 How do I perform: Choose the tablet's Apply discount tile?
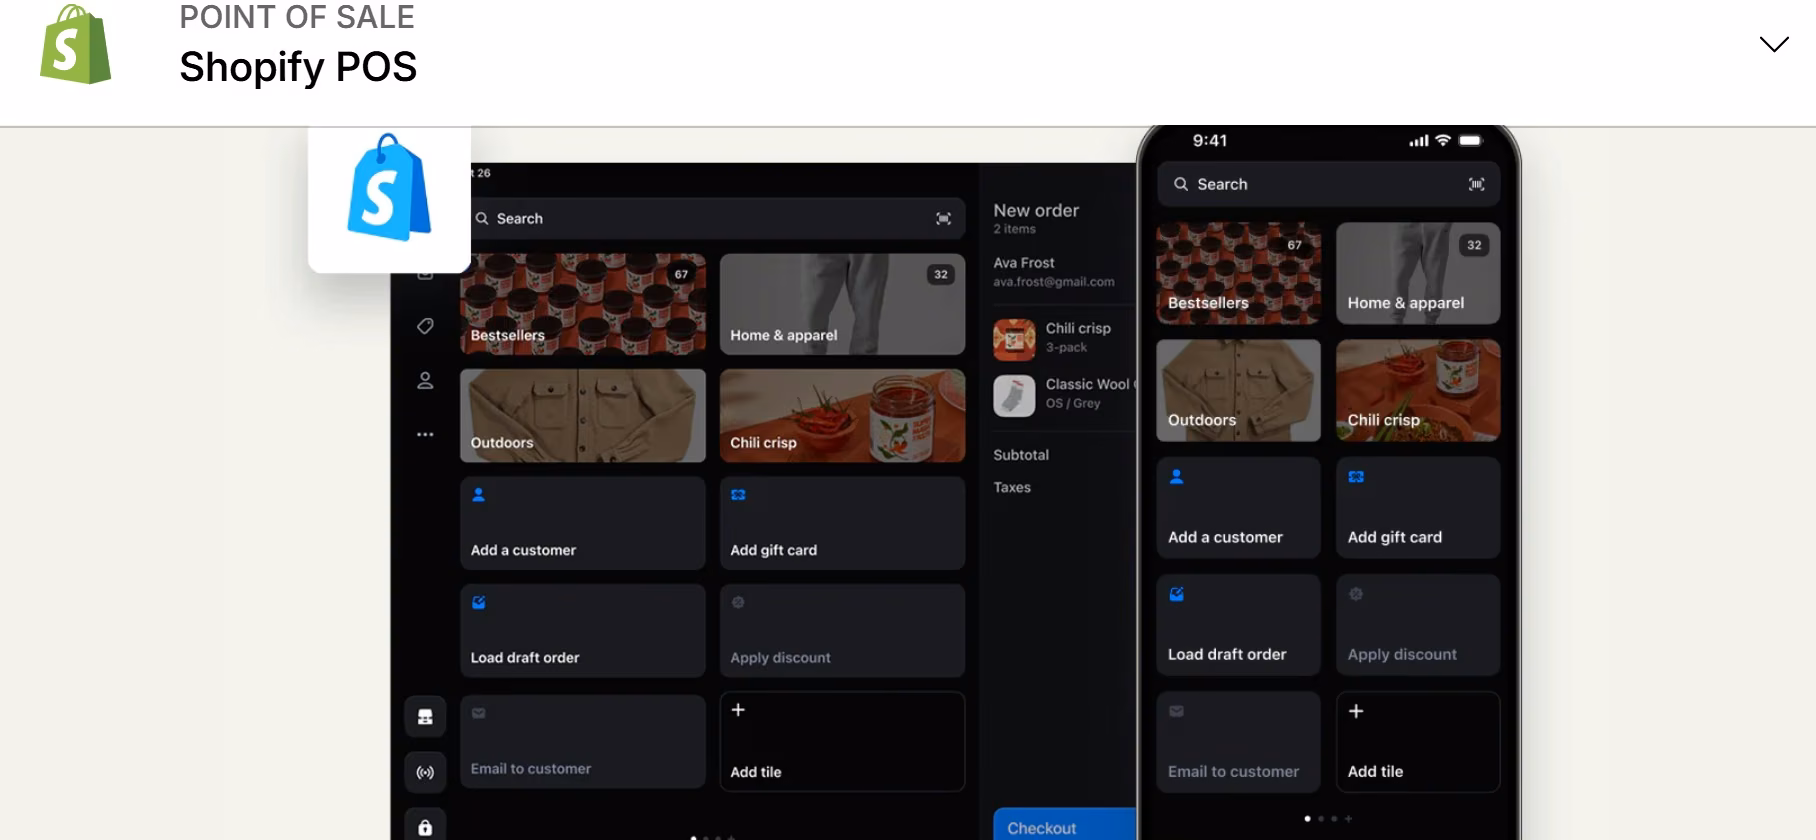(x=842, y=631)
